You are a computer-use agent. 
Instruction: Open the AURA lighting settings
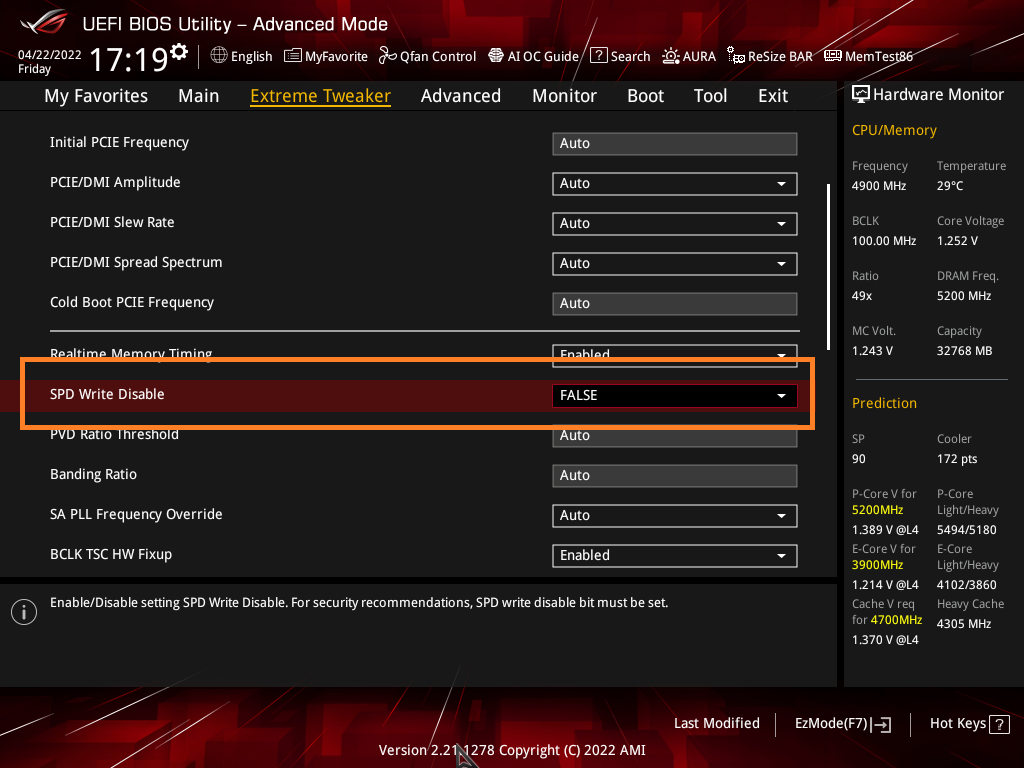(689, 56)
